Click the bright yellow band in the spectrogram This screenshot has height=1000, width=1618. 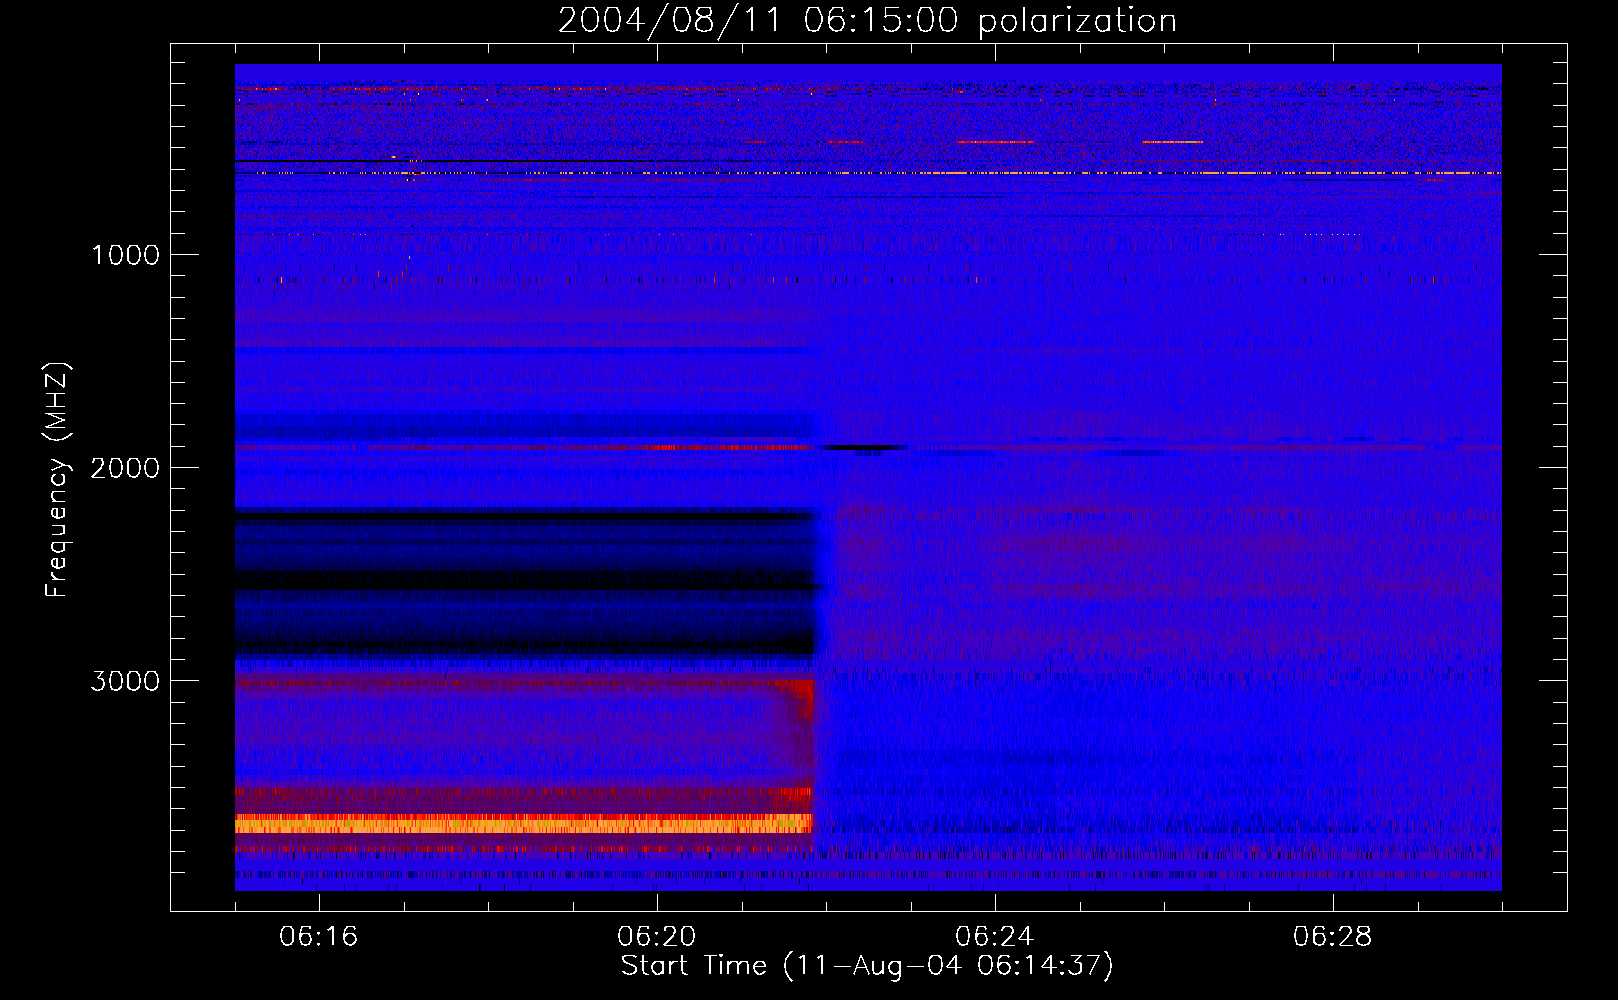(524, 824)
